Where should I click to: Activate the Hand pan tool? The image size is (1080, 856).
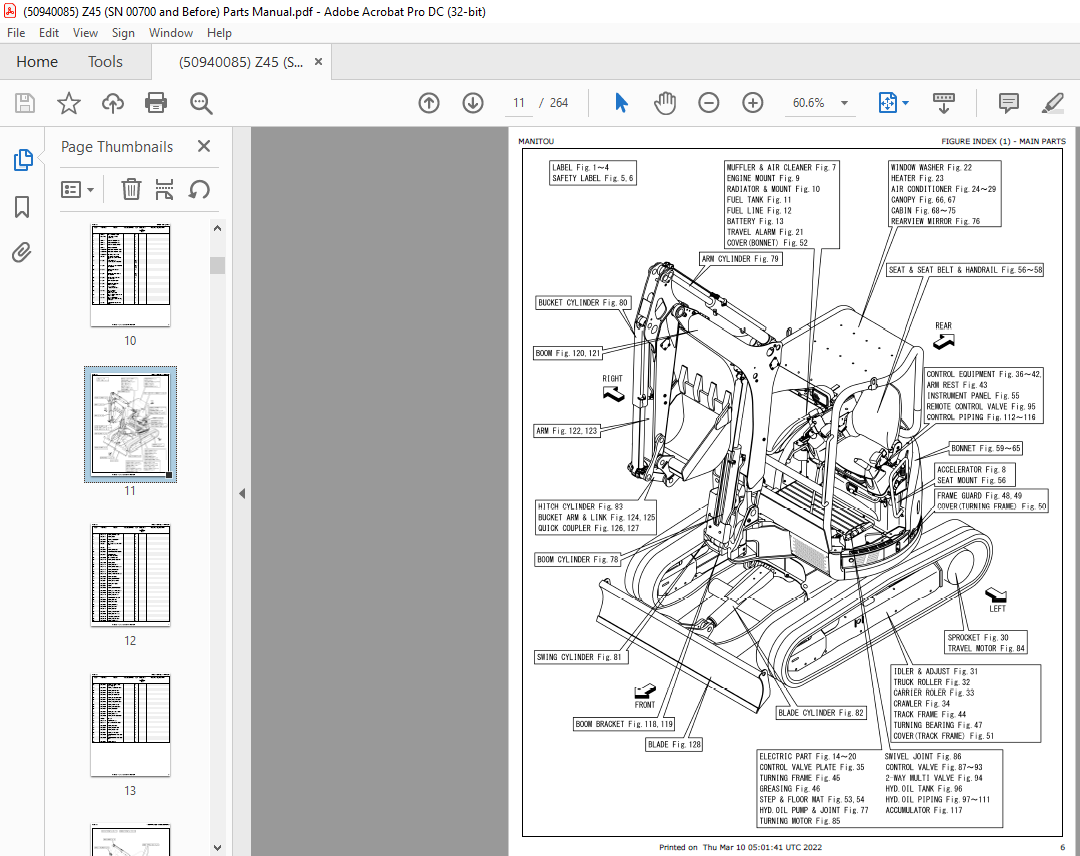pos(665,103)
